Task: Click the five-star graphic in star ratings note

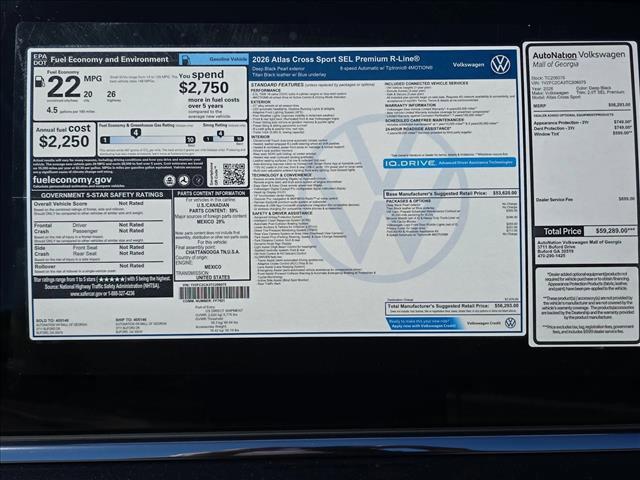Action: point(111,280)
